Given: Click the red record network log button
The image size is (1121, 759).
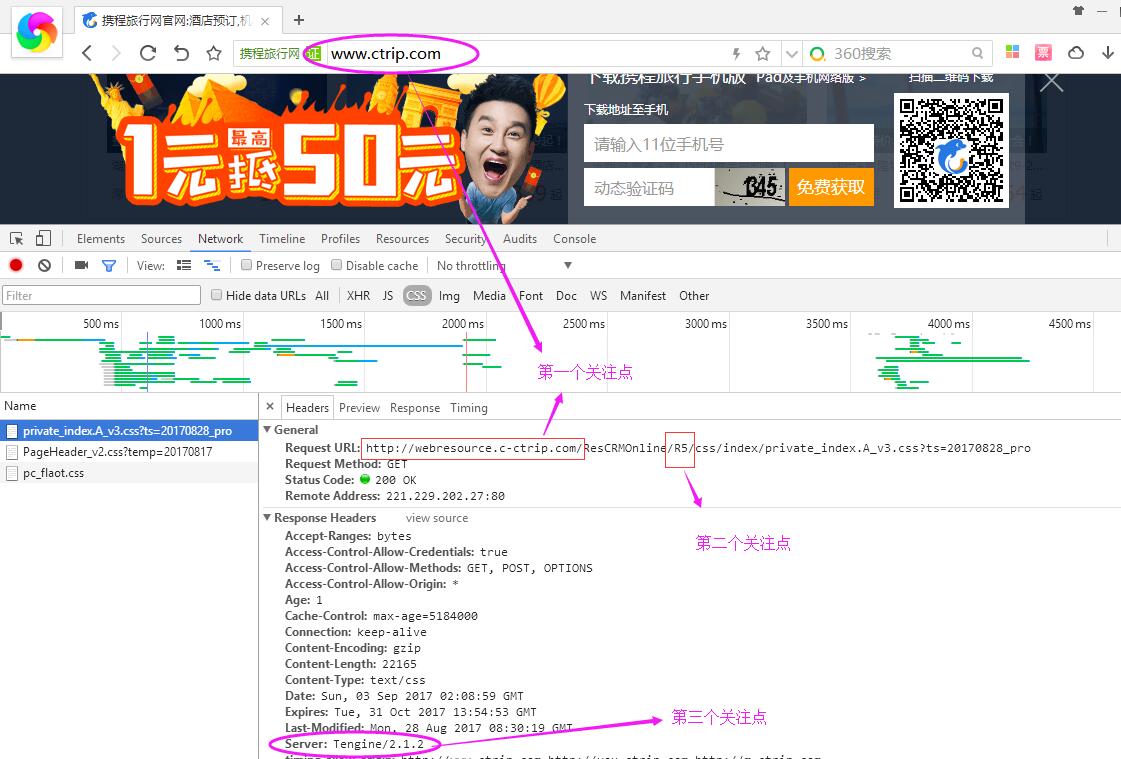Looking at the screenshot, I should point(16,265).
